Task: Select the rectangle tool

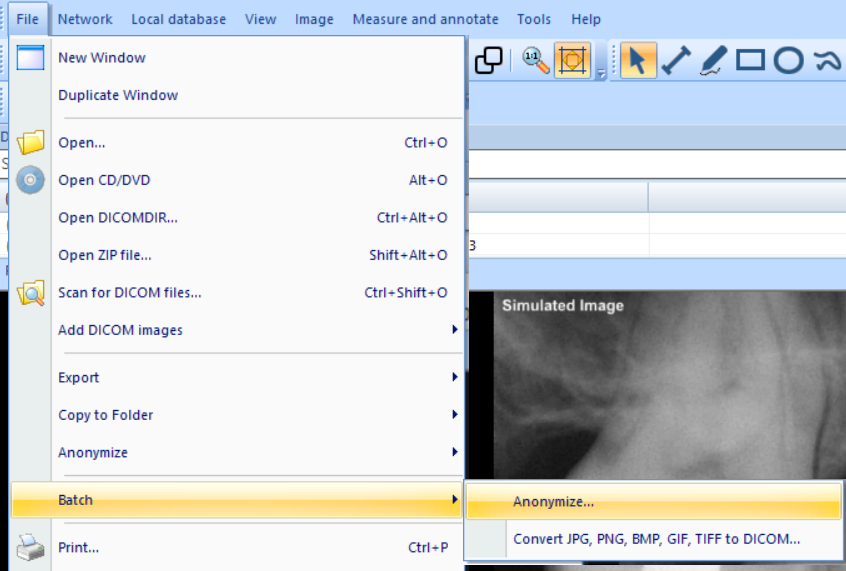Action: point(751,60)
